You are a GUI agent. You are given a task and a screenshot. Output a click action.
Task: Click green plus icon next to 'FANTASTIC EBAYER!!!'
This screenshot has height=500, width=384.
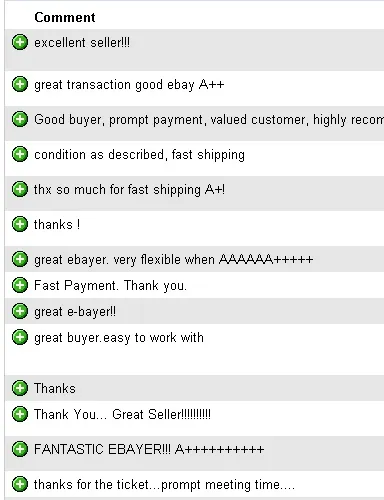tap(20, 449)
